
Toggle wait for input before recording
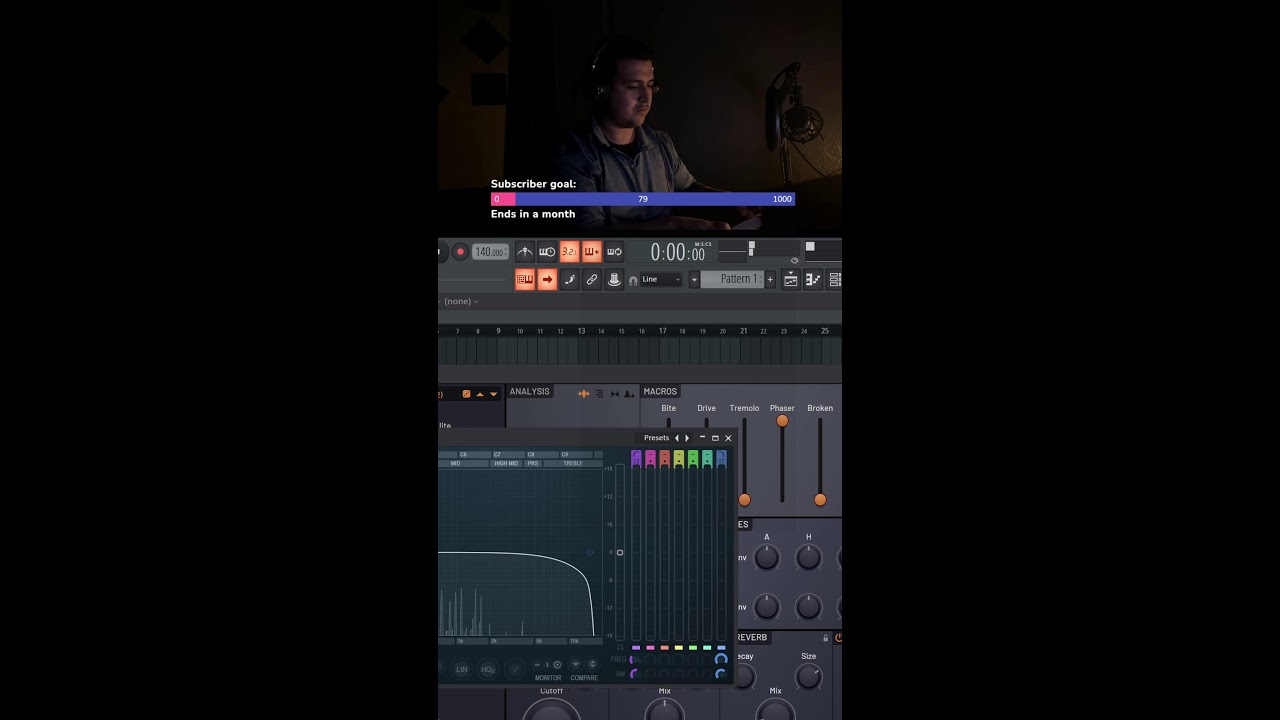point(547,252)
